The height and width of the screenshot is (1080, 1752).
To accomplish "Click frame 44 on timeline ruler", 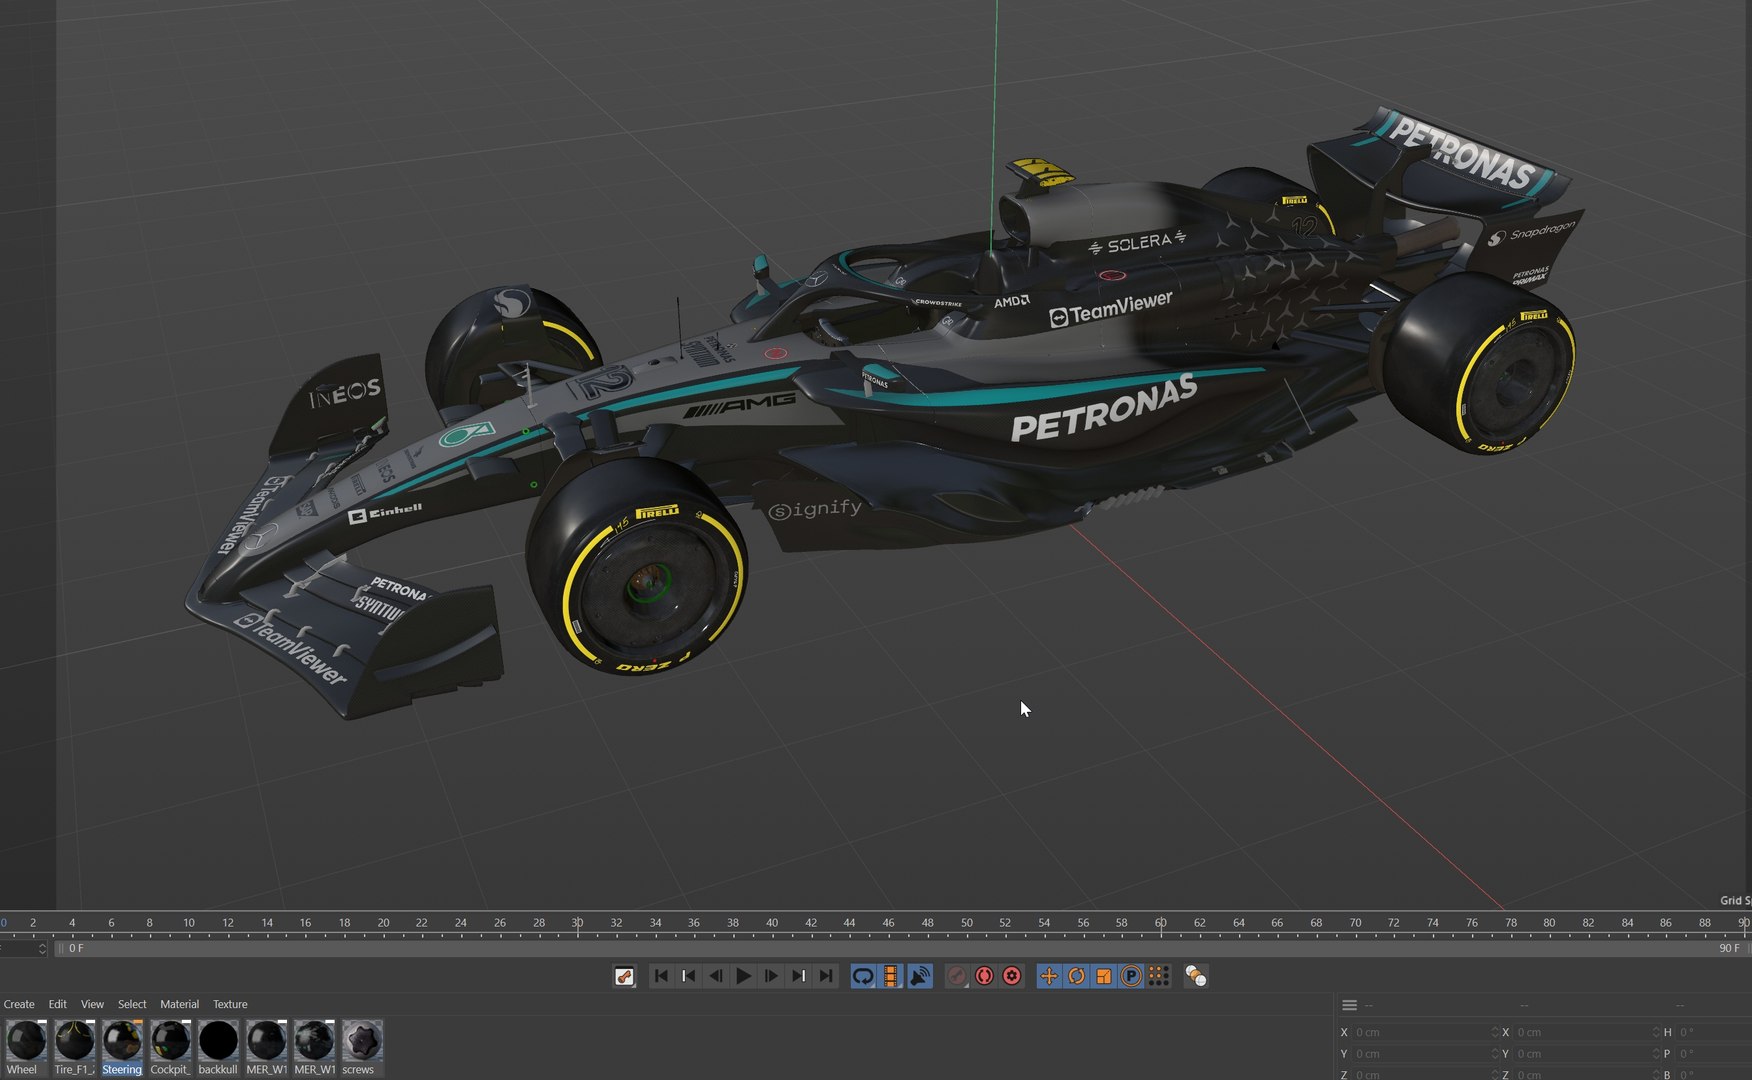I will pyautogui.click(x=849, y=923).
